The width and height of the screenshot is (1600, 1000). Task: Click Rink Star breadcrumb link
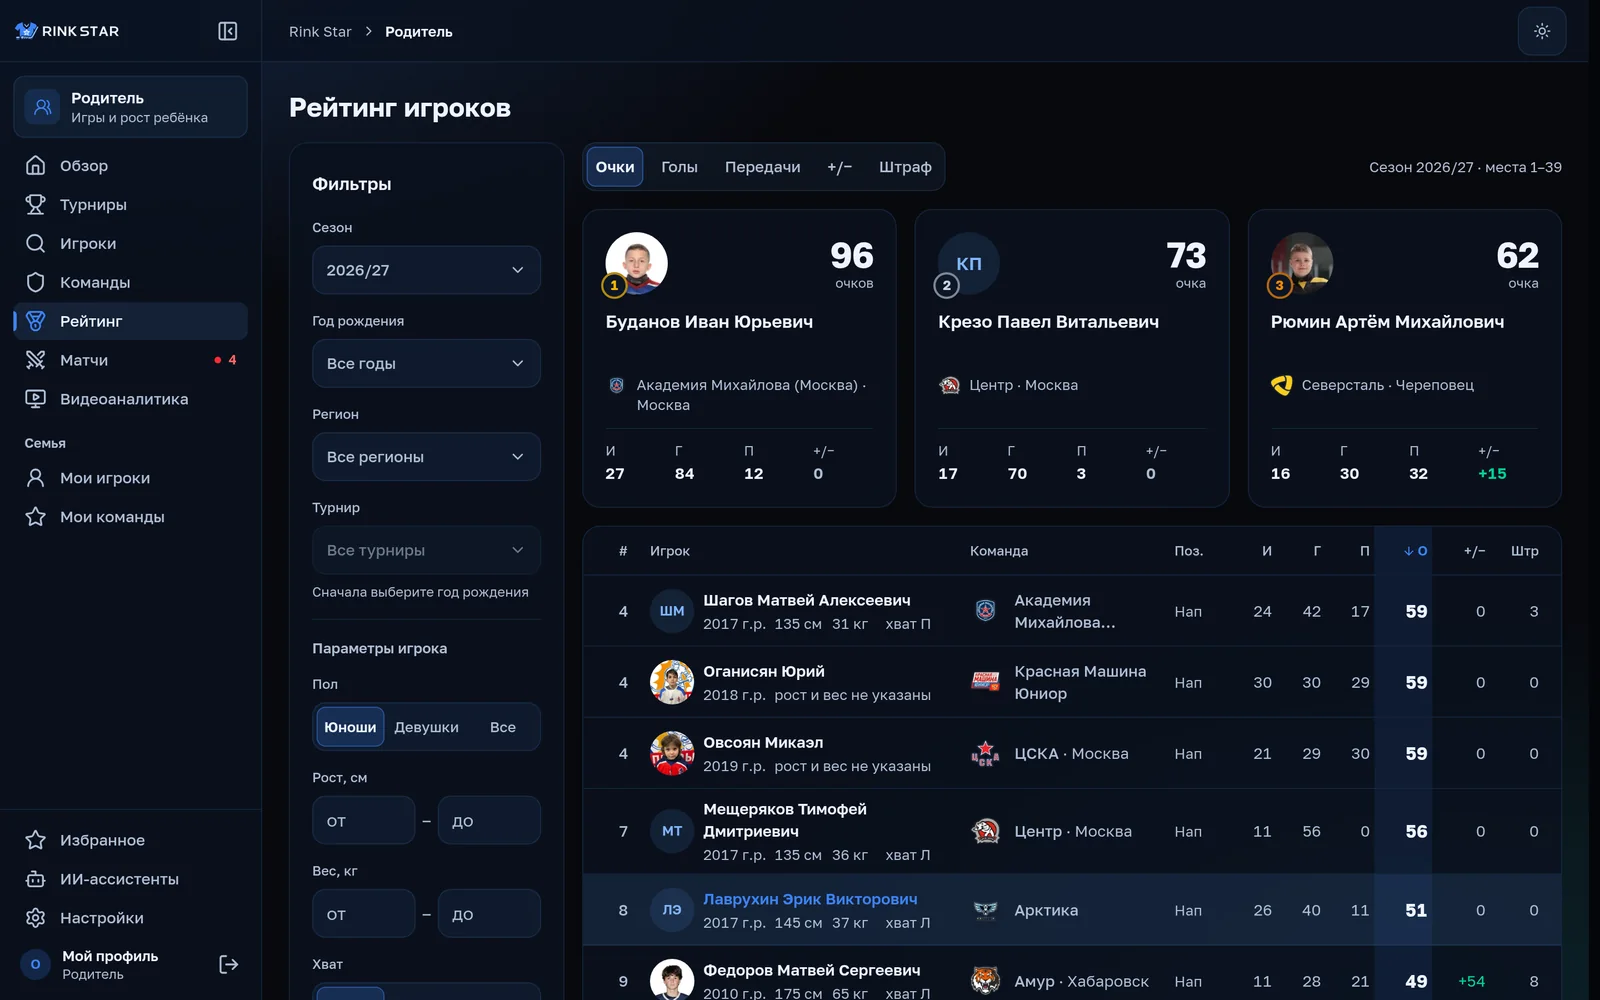click(x=320, y=32)
